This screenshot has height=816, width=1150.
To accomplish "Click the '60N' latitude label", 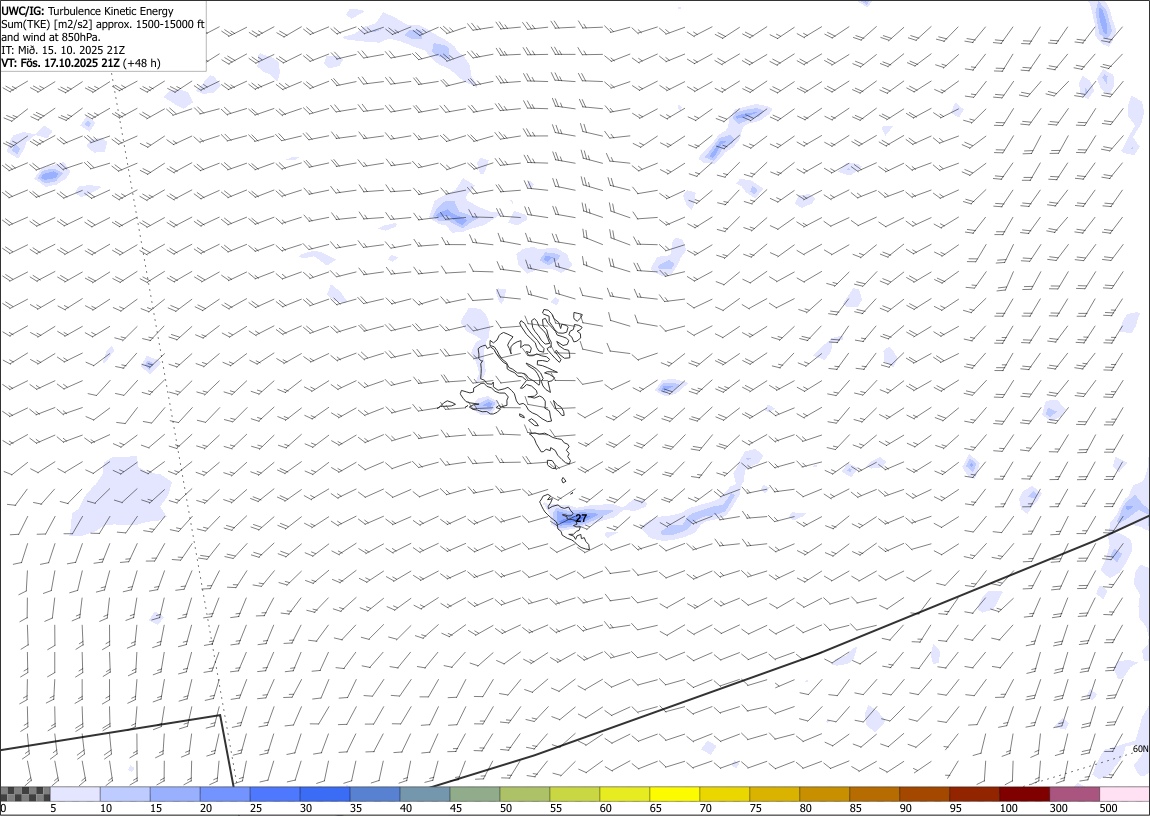I will pos(1140,749).
